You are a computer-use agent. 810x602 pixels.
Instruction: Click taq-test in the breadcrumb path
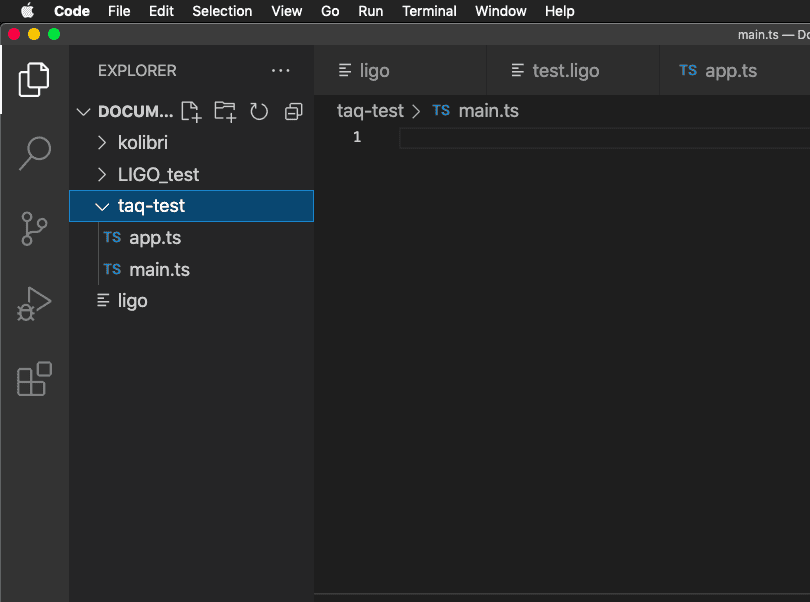[370, 111]
